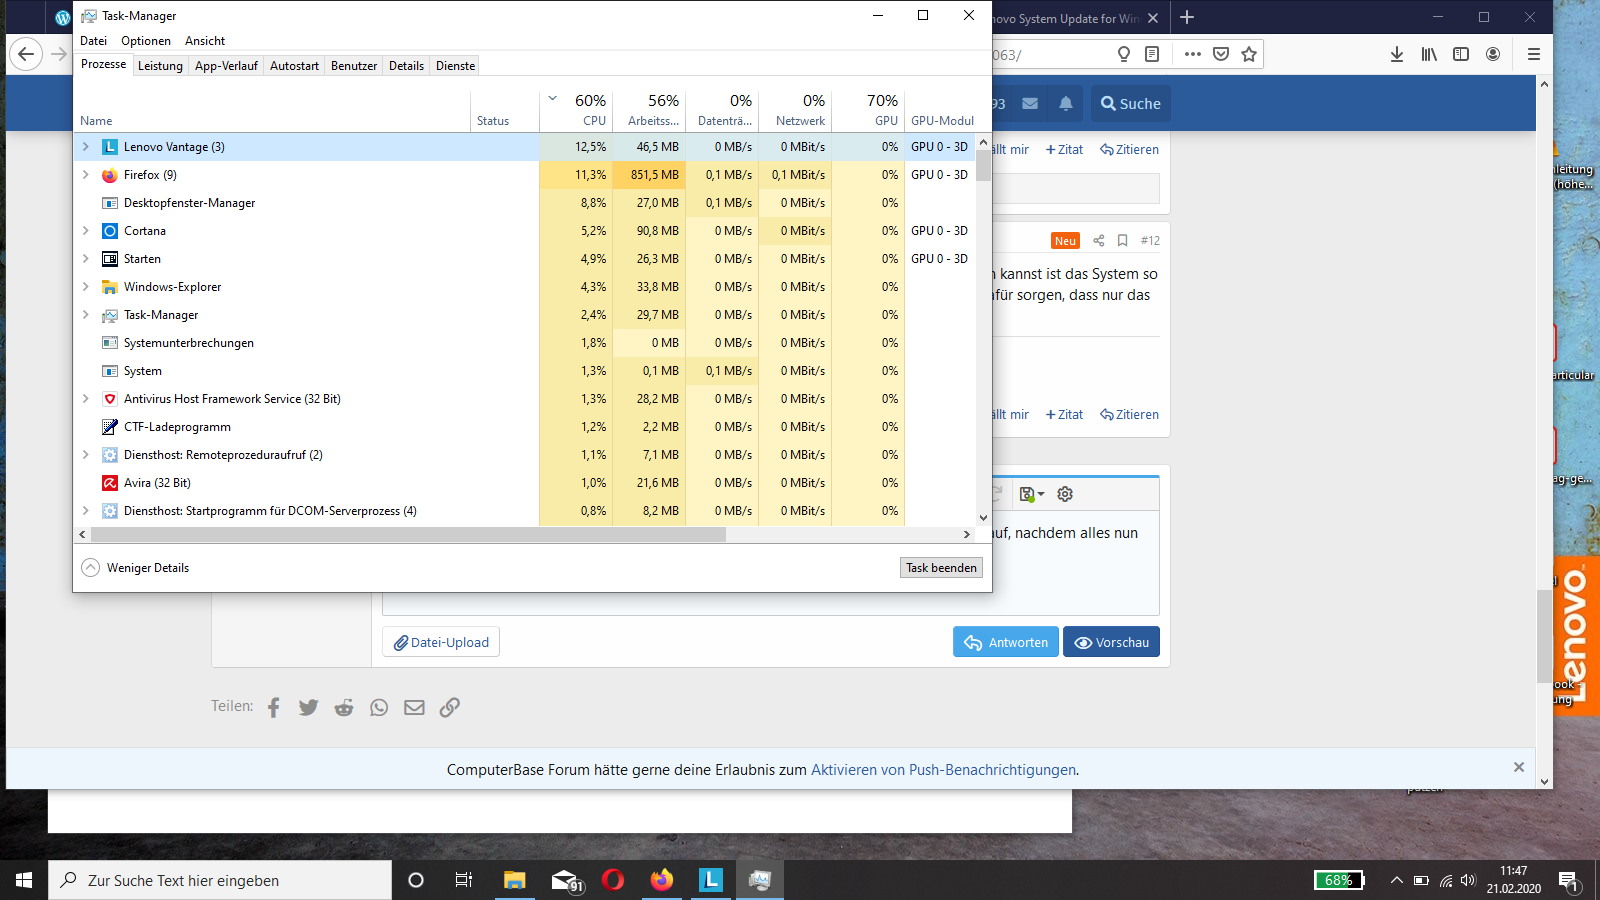Expand Diensthost: Remoteprozeduraufruf group
1600x900 pixels.
click(x=86, y=455)
